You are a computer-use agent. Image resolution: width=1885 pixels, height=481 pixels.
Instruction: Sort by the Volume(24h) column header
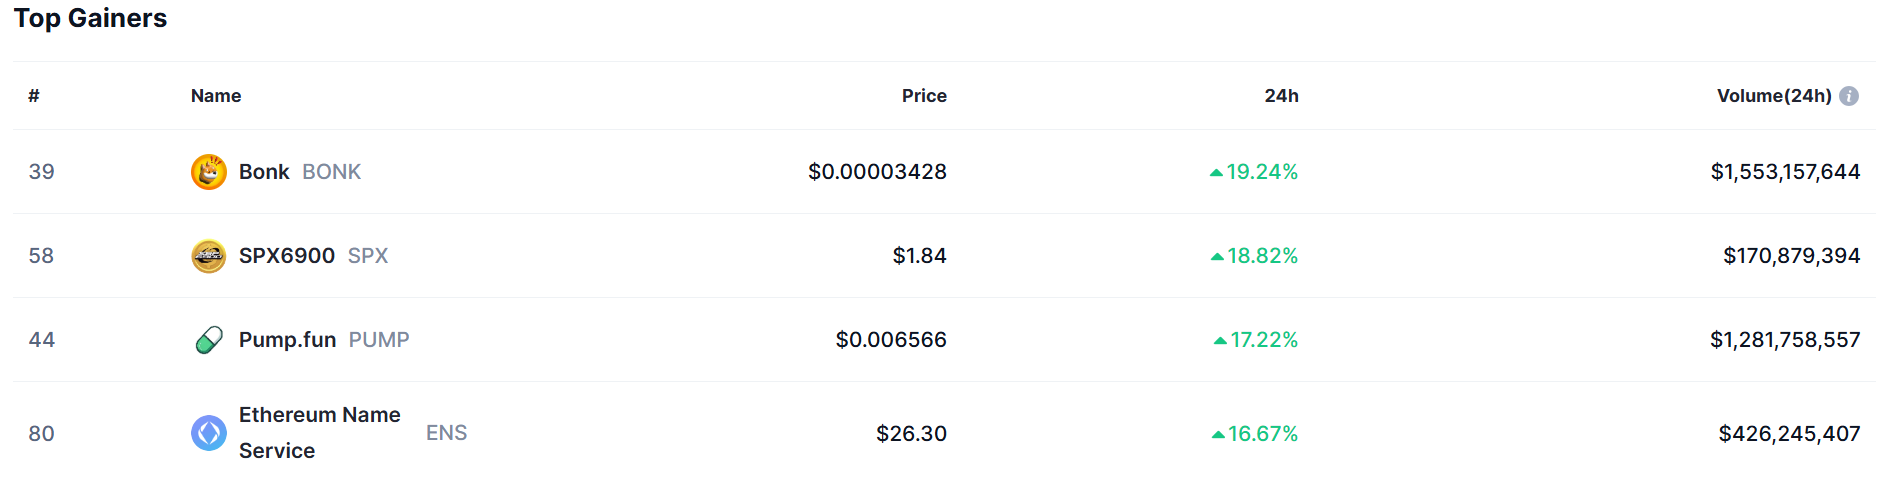point(1774,96)
